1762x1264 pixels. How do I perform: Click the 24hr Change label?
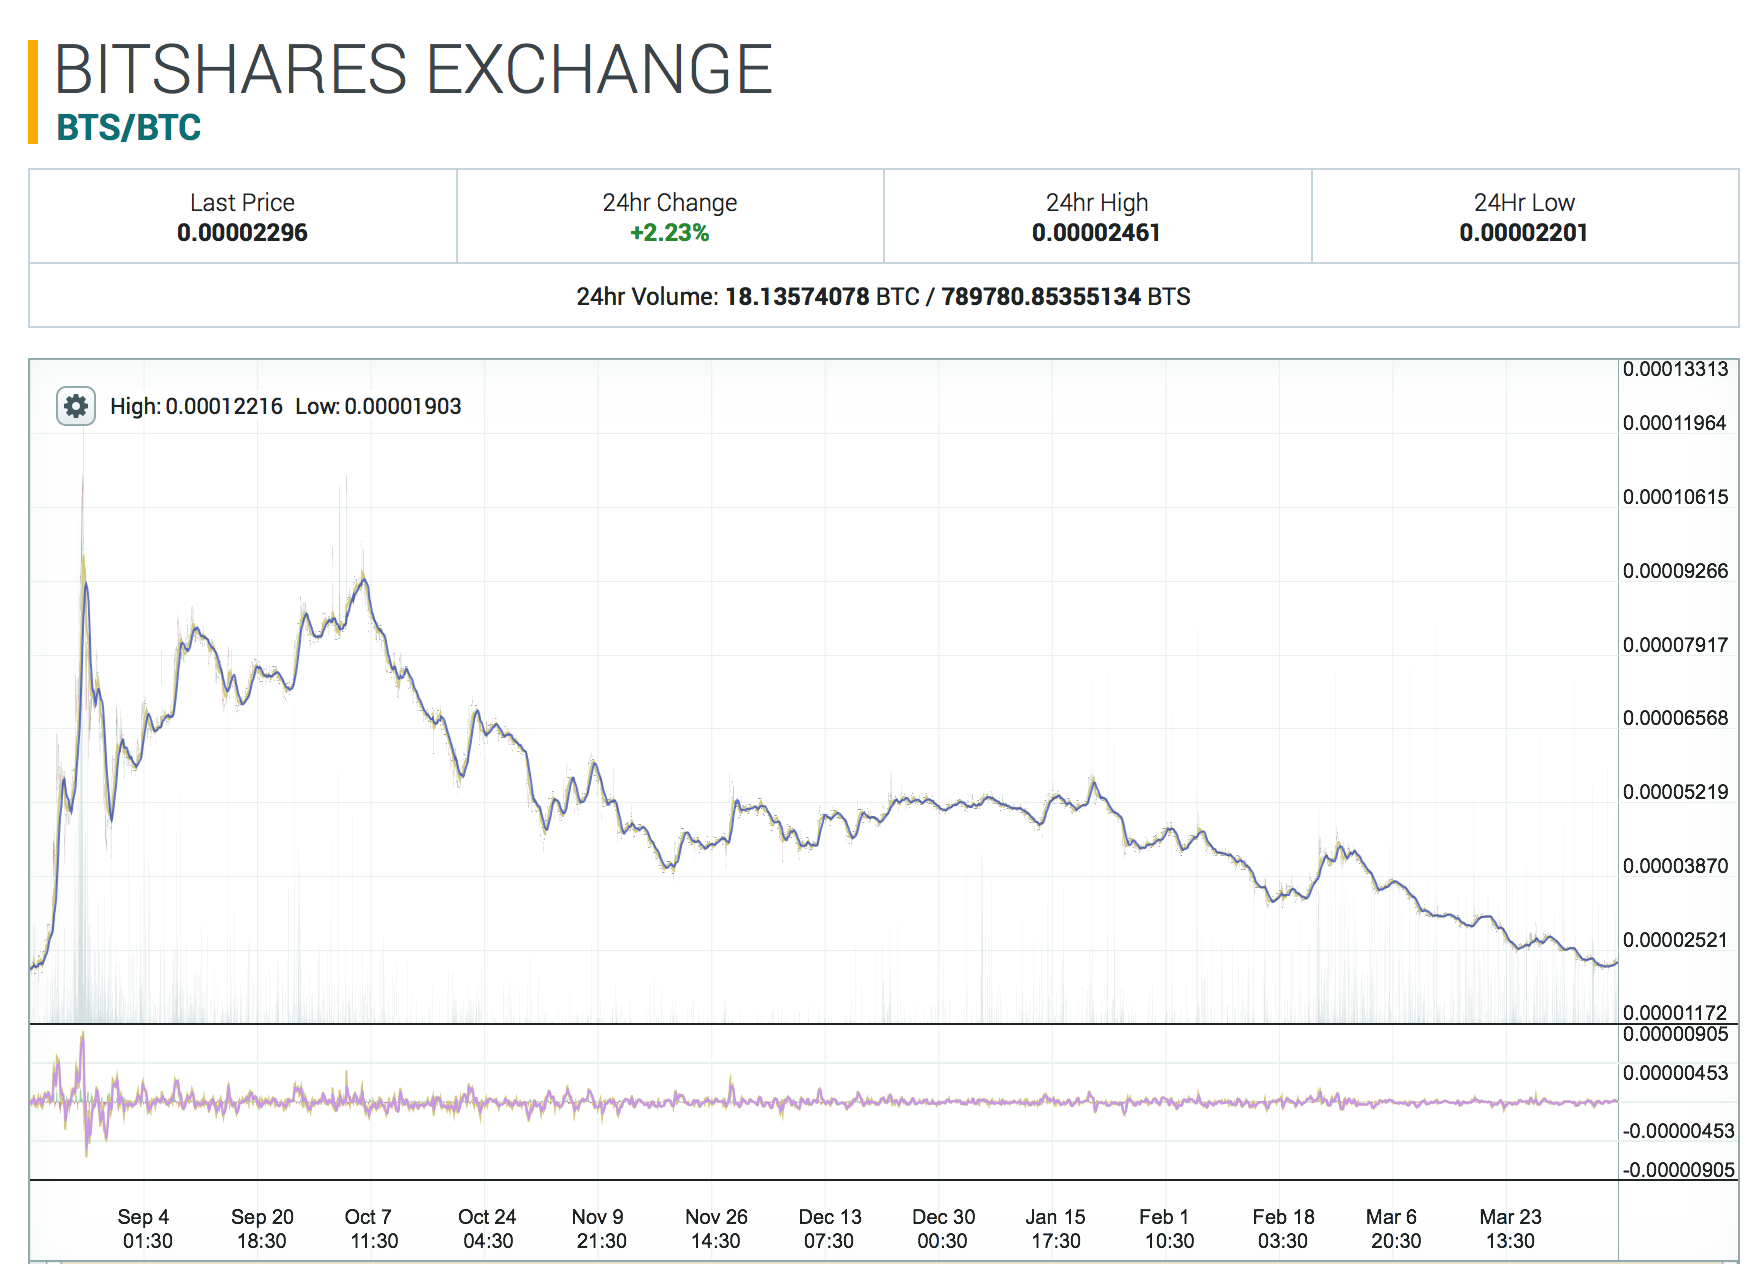point(670,203)
